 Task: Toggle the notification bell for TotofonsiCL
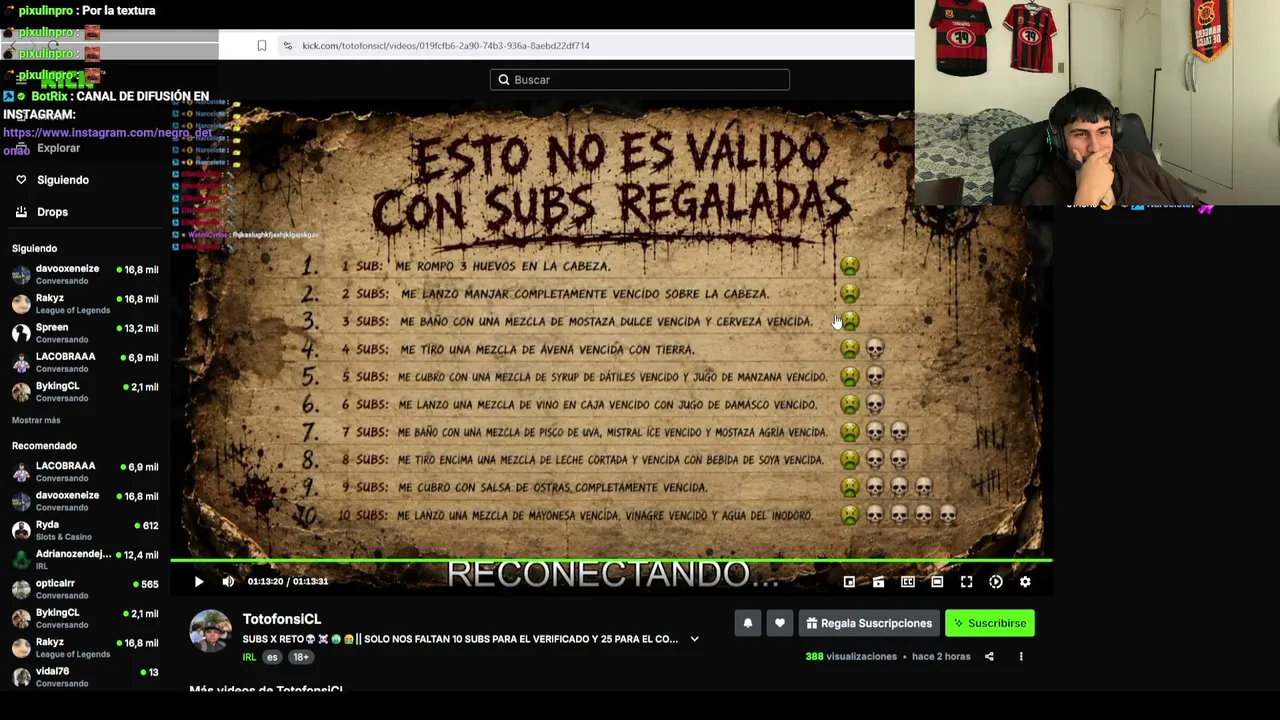click(x=747, y=623)
